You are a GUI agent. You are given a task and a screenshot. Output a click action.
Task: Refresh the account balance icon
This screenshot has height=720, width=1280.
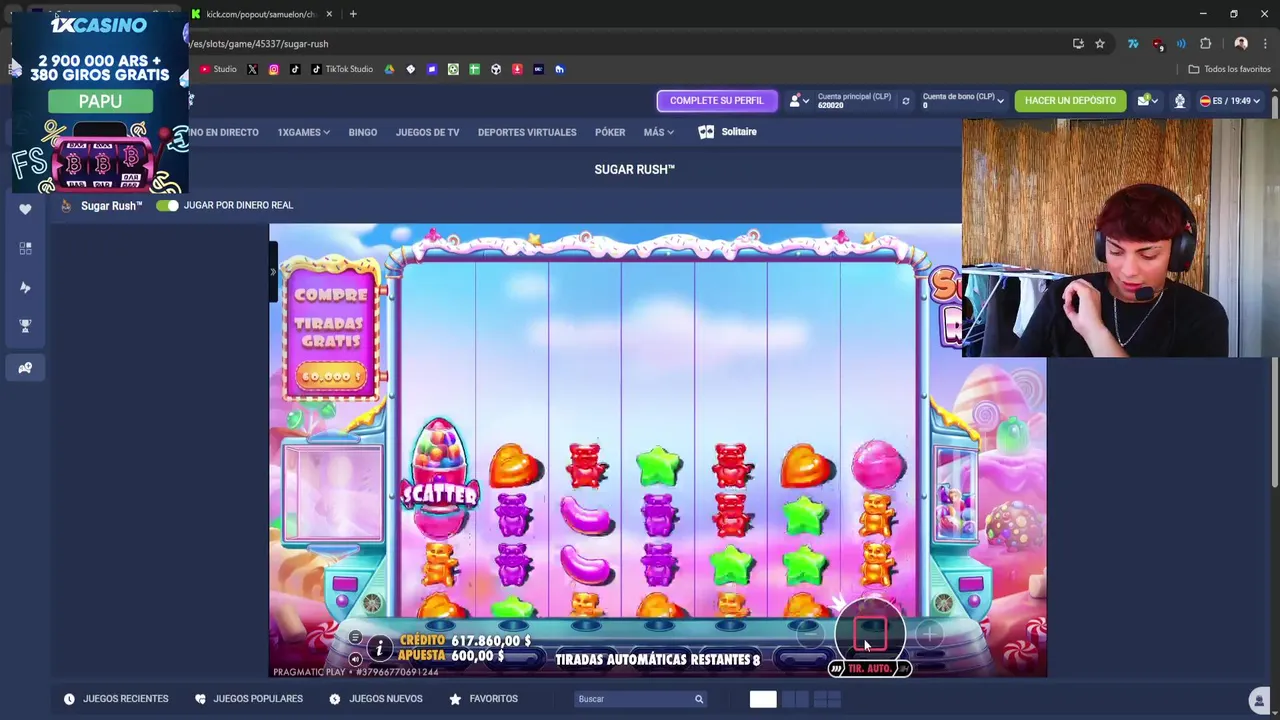click(905, 101)
